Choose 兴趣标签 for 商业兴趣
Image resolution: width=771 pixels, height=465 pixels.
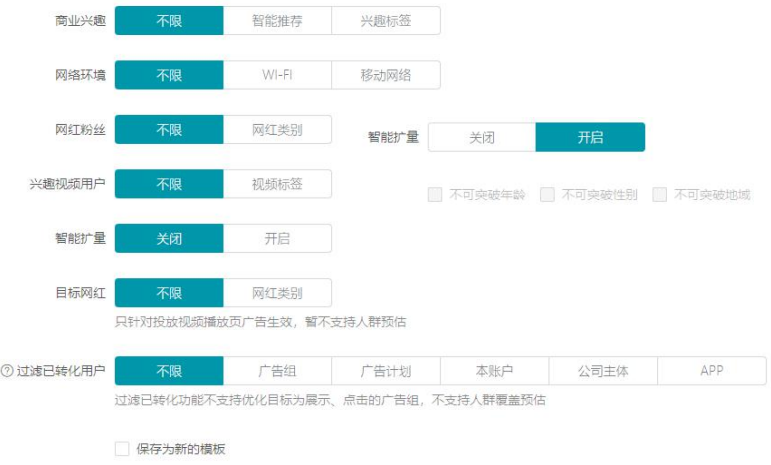click(x=386, y=21)
